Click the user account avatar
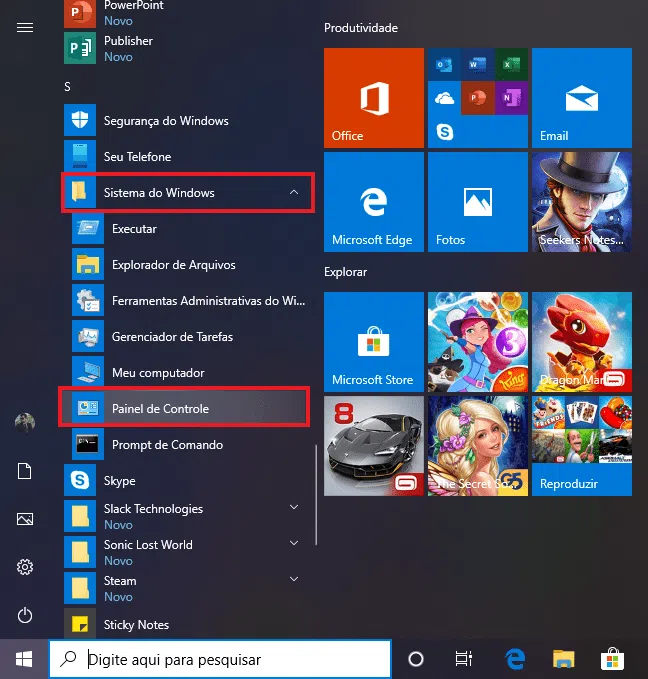648x679 pixels. (x=25, y=423)
